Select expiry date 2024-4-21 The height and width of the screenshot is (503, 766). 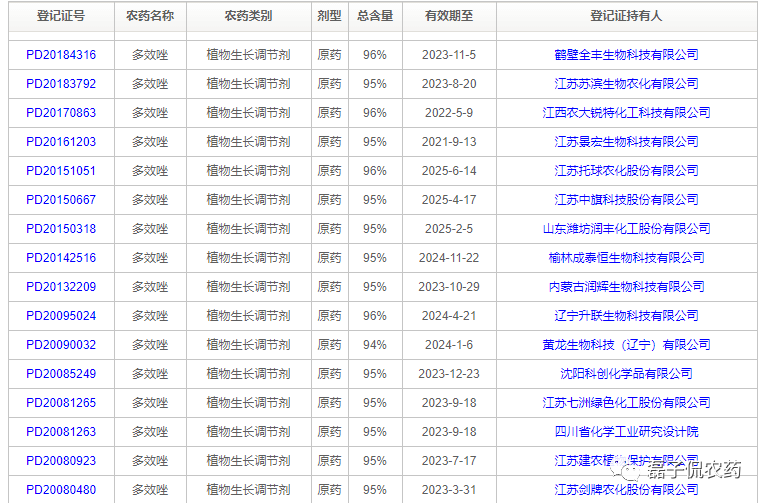tap(449, 316)
